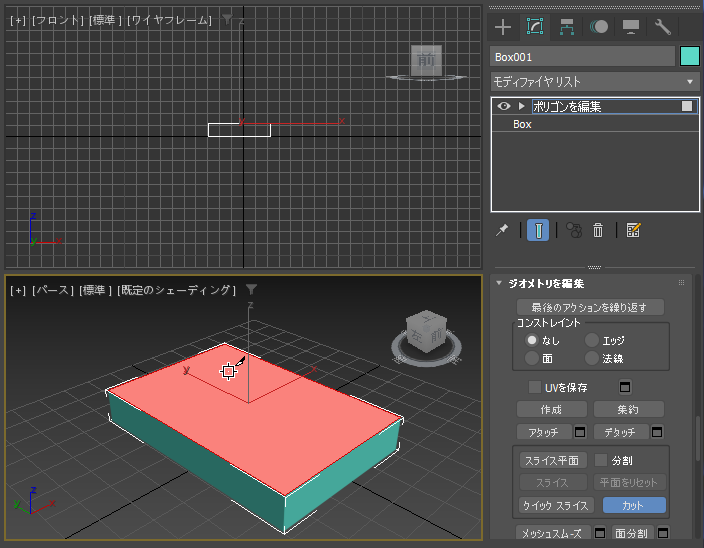The width and height of the screenshot is (704, 548).
Task: Click the Pin Stack icon
Action: click(x=502, y=230)
